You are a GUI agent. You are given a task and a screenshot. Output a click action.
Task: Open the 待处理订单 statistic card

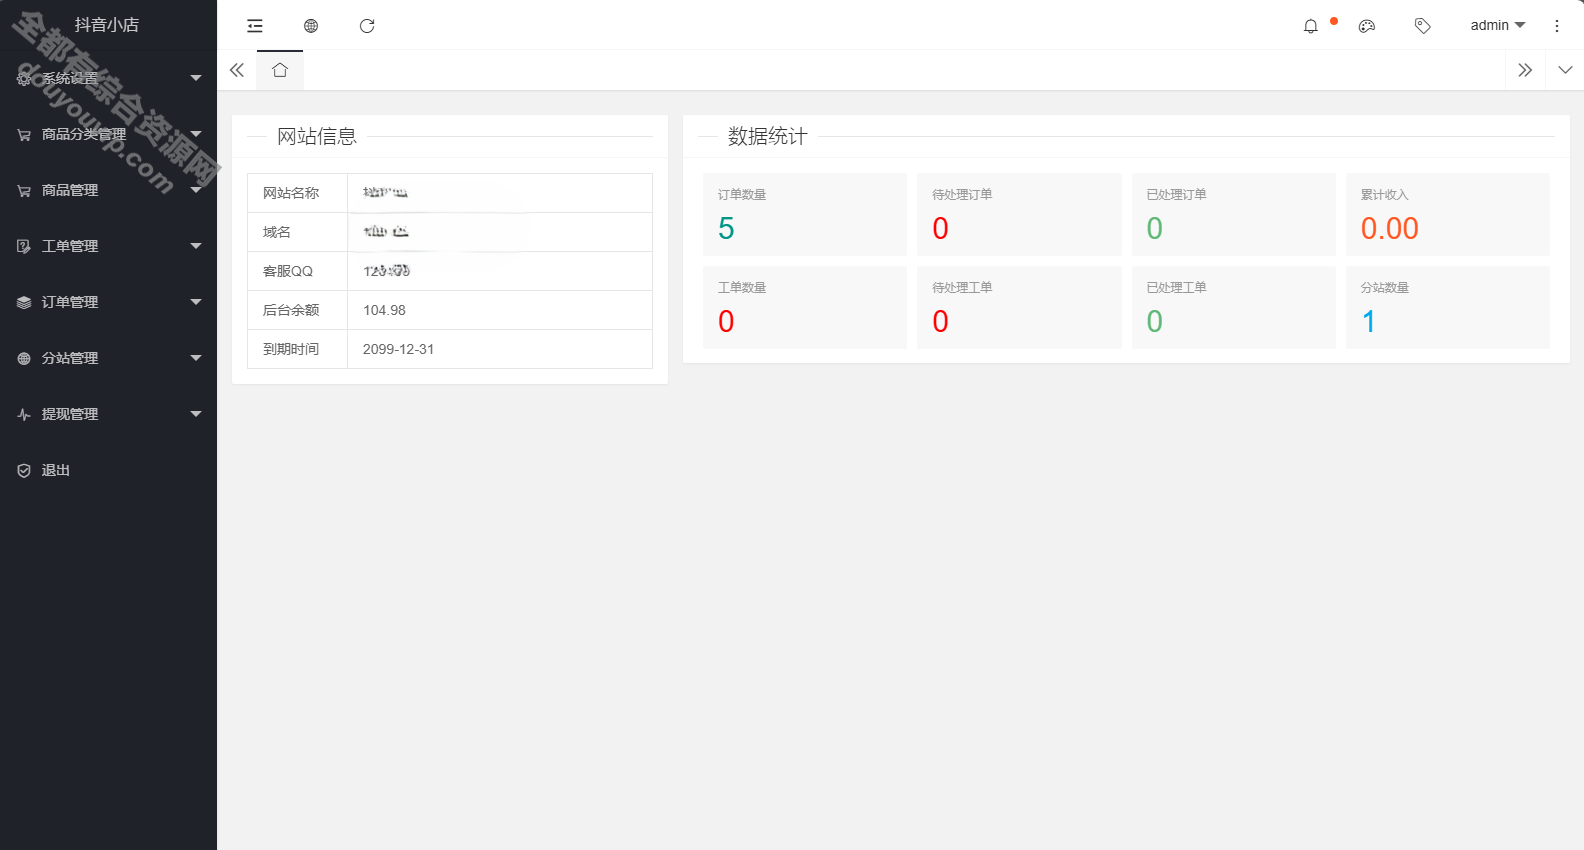pos(1019,214)
